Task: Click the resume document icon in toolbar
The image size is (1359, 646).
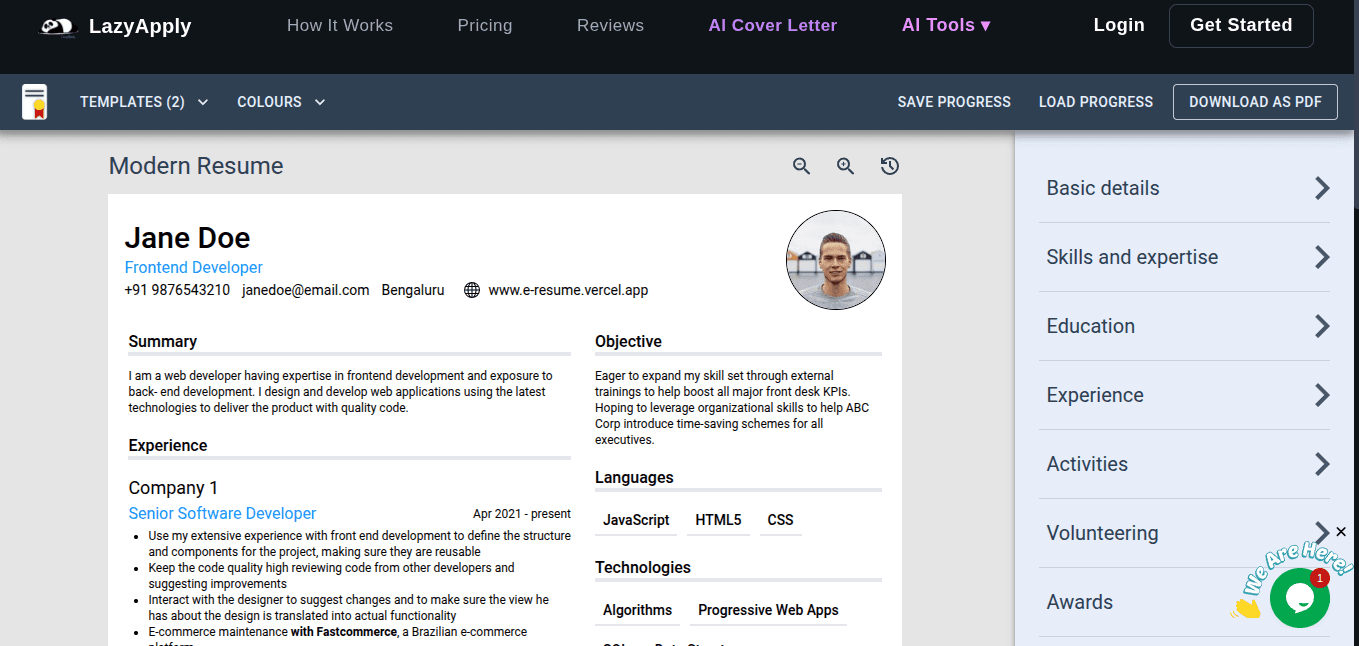Action: pos(35,102)
